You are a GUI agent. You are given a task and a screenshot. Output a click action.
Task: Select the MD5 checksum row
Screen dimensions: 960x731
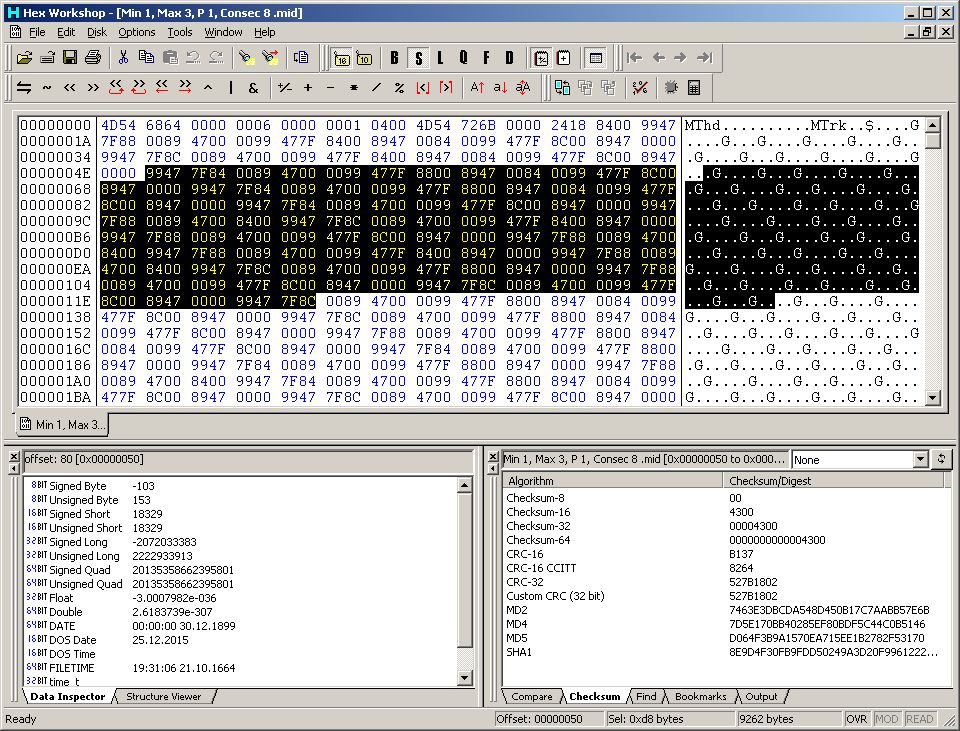(516, 637)
